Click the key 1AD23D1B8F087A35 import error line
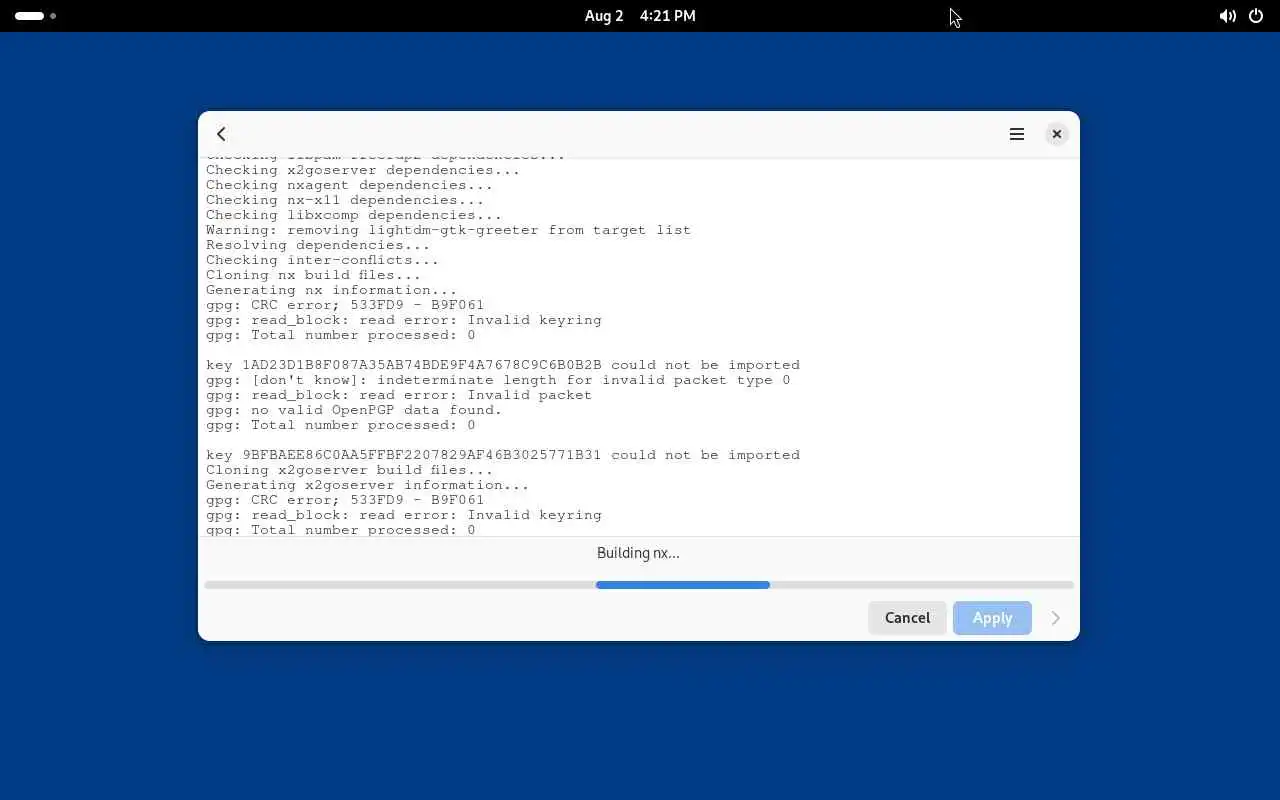 [x=503, y=365]
